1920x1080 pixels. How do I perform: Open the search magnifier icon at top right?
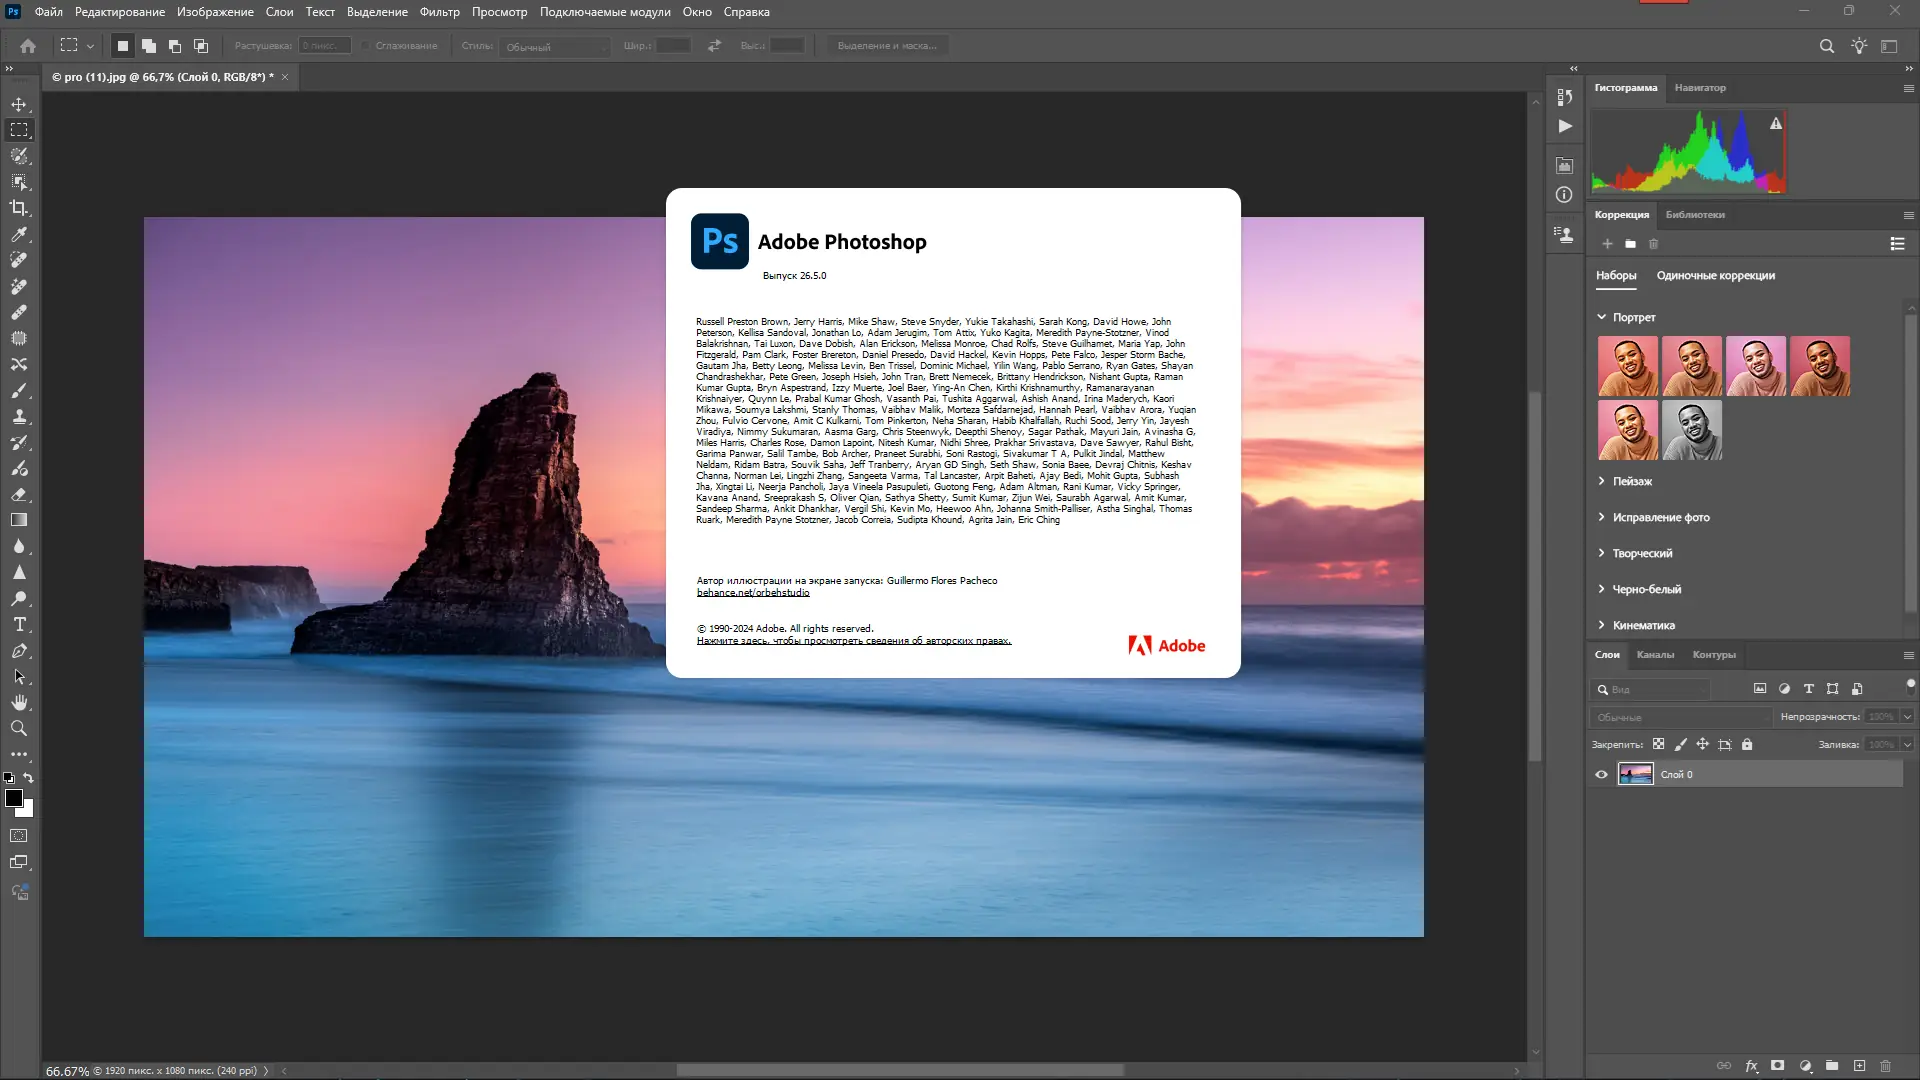(x=1826, y=46)
